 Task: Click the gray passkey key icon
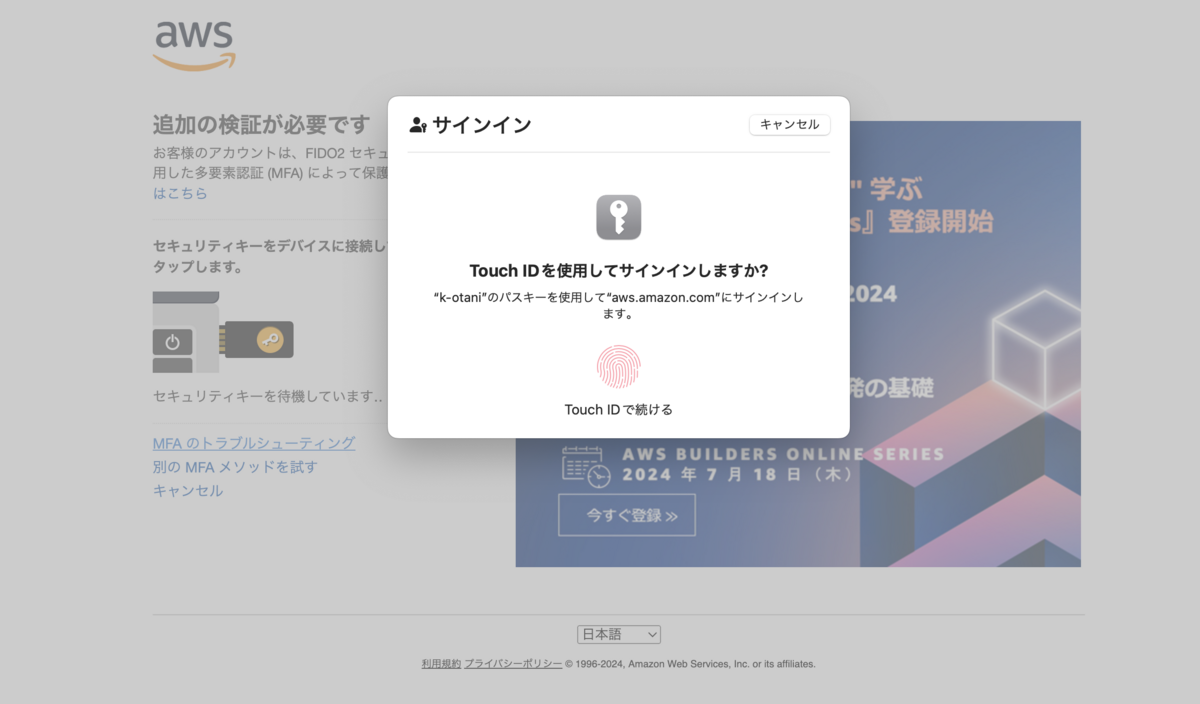pos(618,217)
